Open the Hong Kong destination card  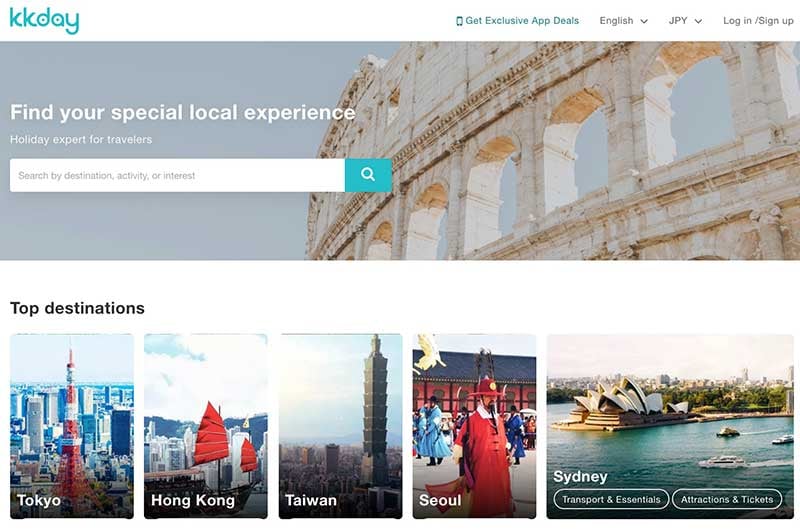tap(206, 426)
